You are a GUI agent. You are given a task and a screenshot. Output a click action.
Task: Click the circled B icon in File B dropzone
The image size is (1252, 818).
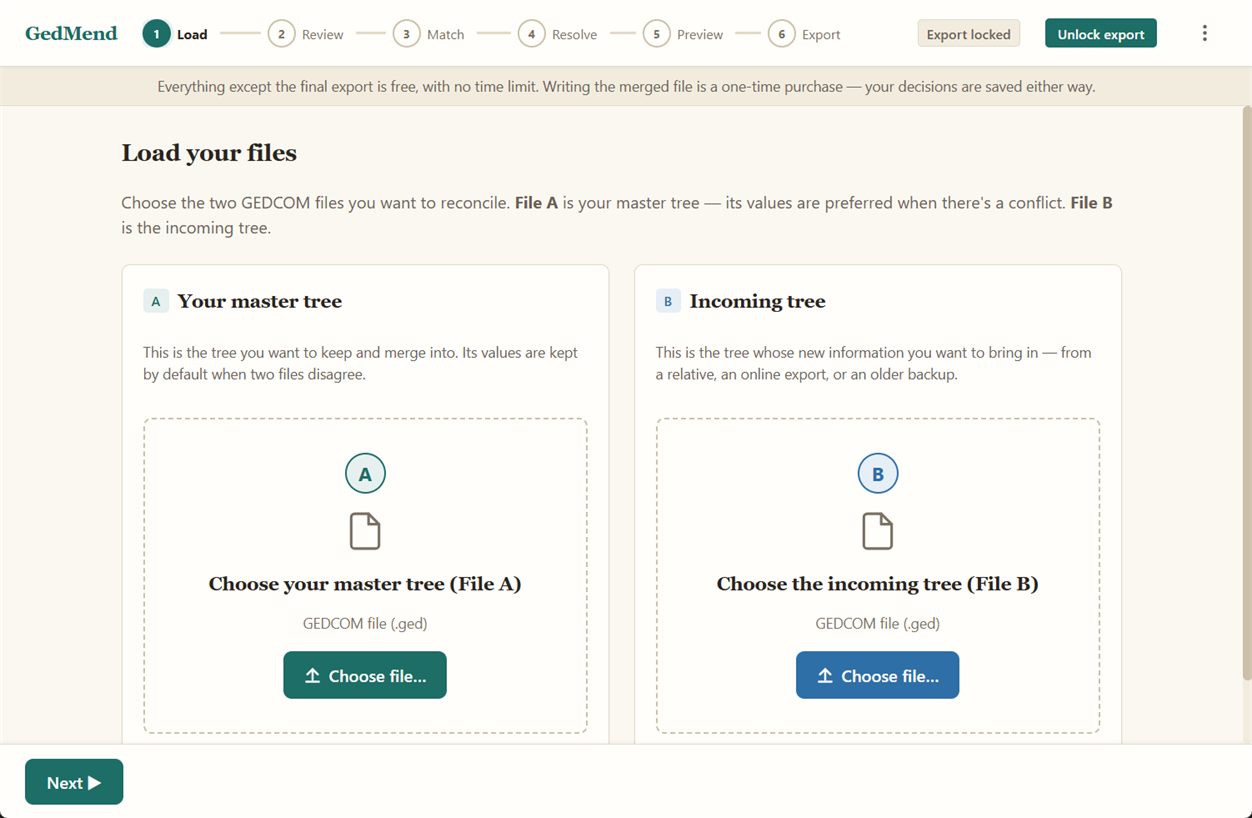tap(878, 474)
